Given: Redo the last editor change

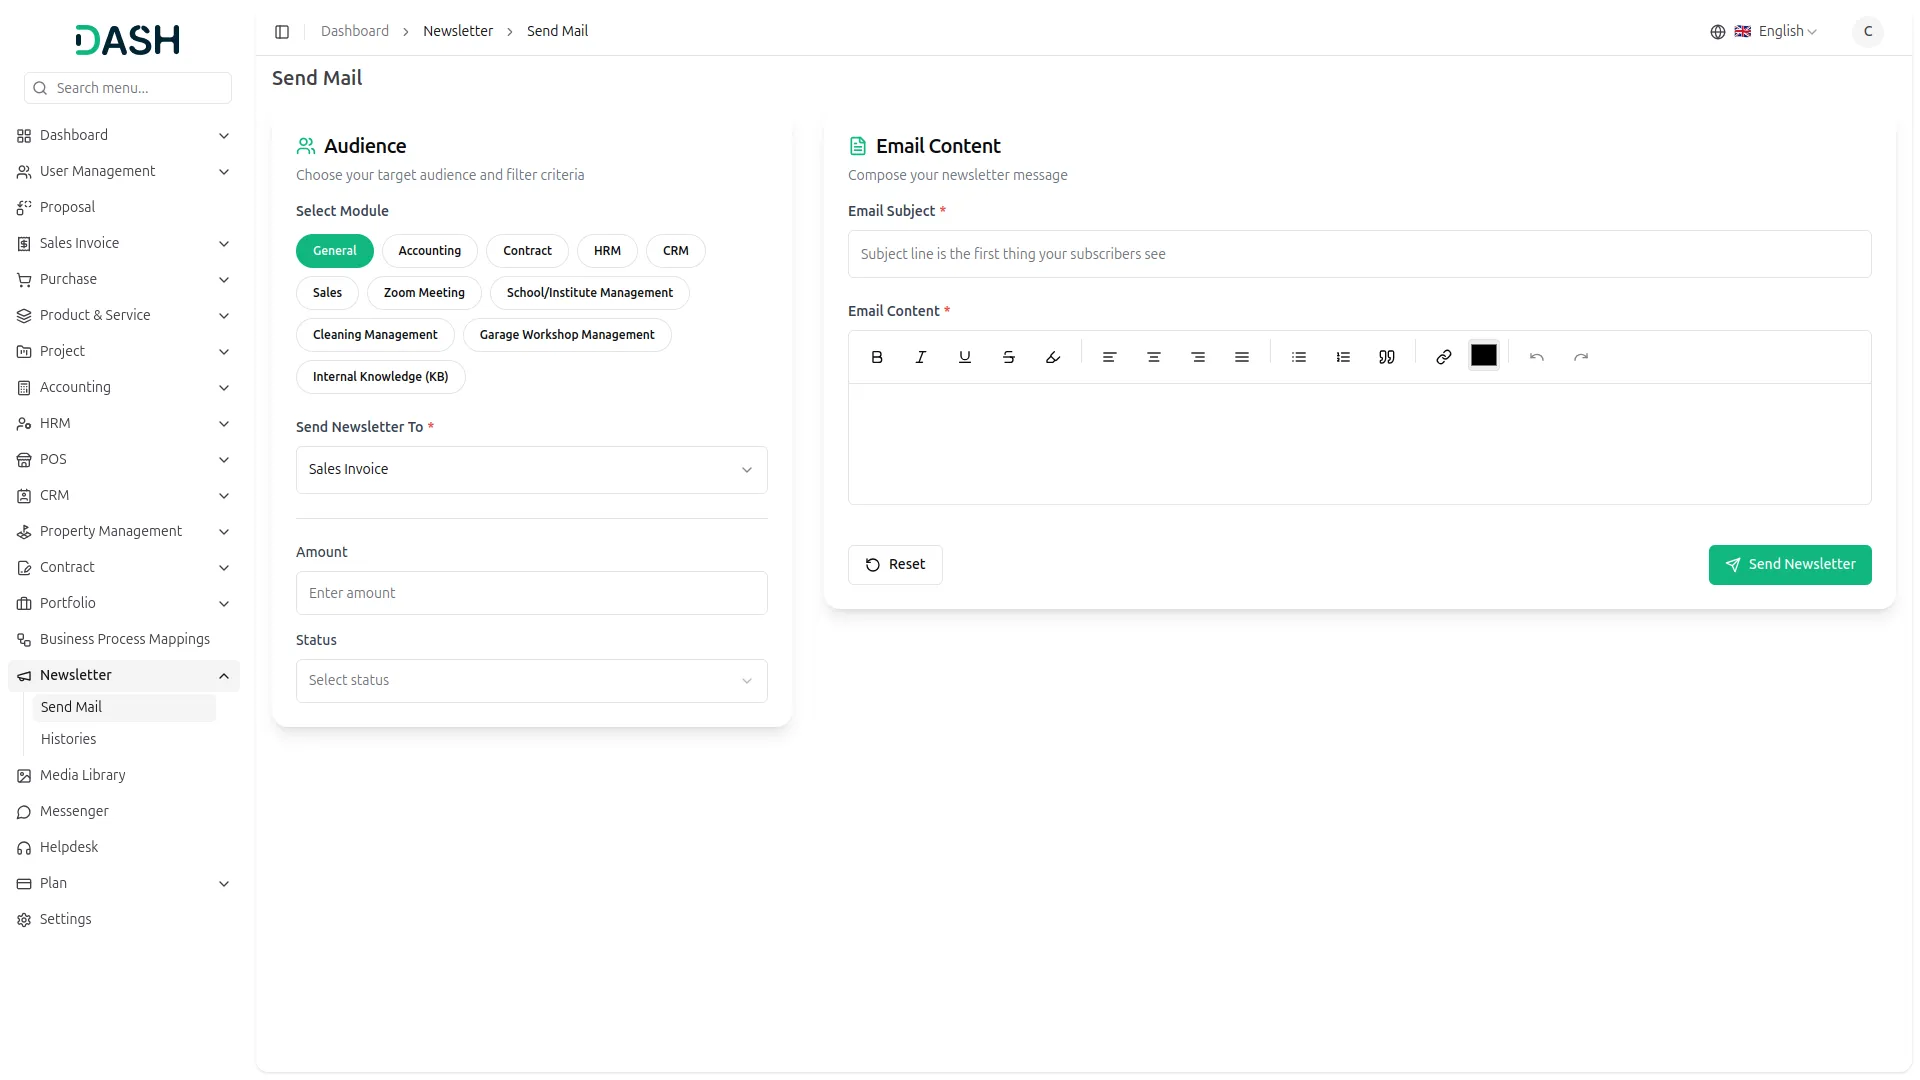Looking at the screenshot, I should [1581, 357].
